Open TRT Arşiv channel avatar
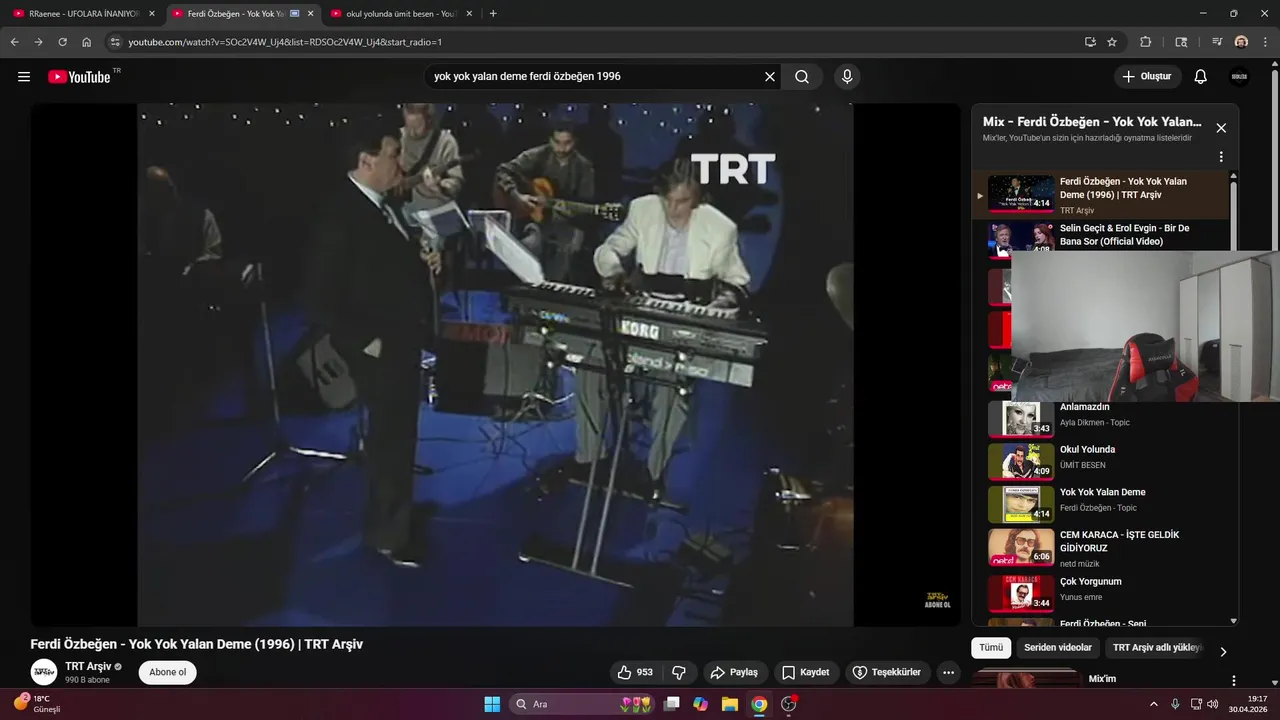Image resolution: width=1280 pixels, height=720 pixels. click(44, 672)
